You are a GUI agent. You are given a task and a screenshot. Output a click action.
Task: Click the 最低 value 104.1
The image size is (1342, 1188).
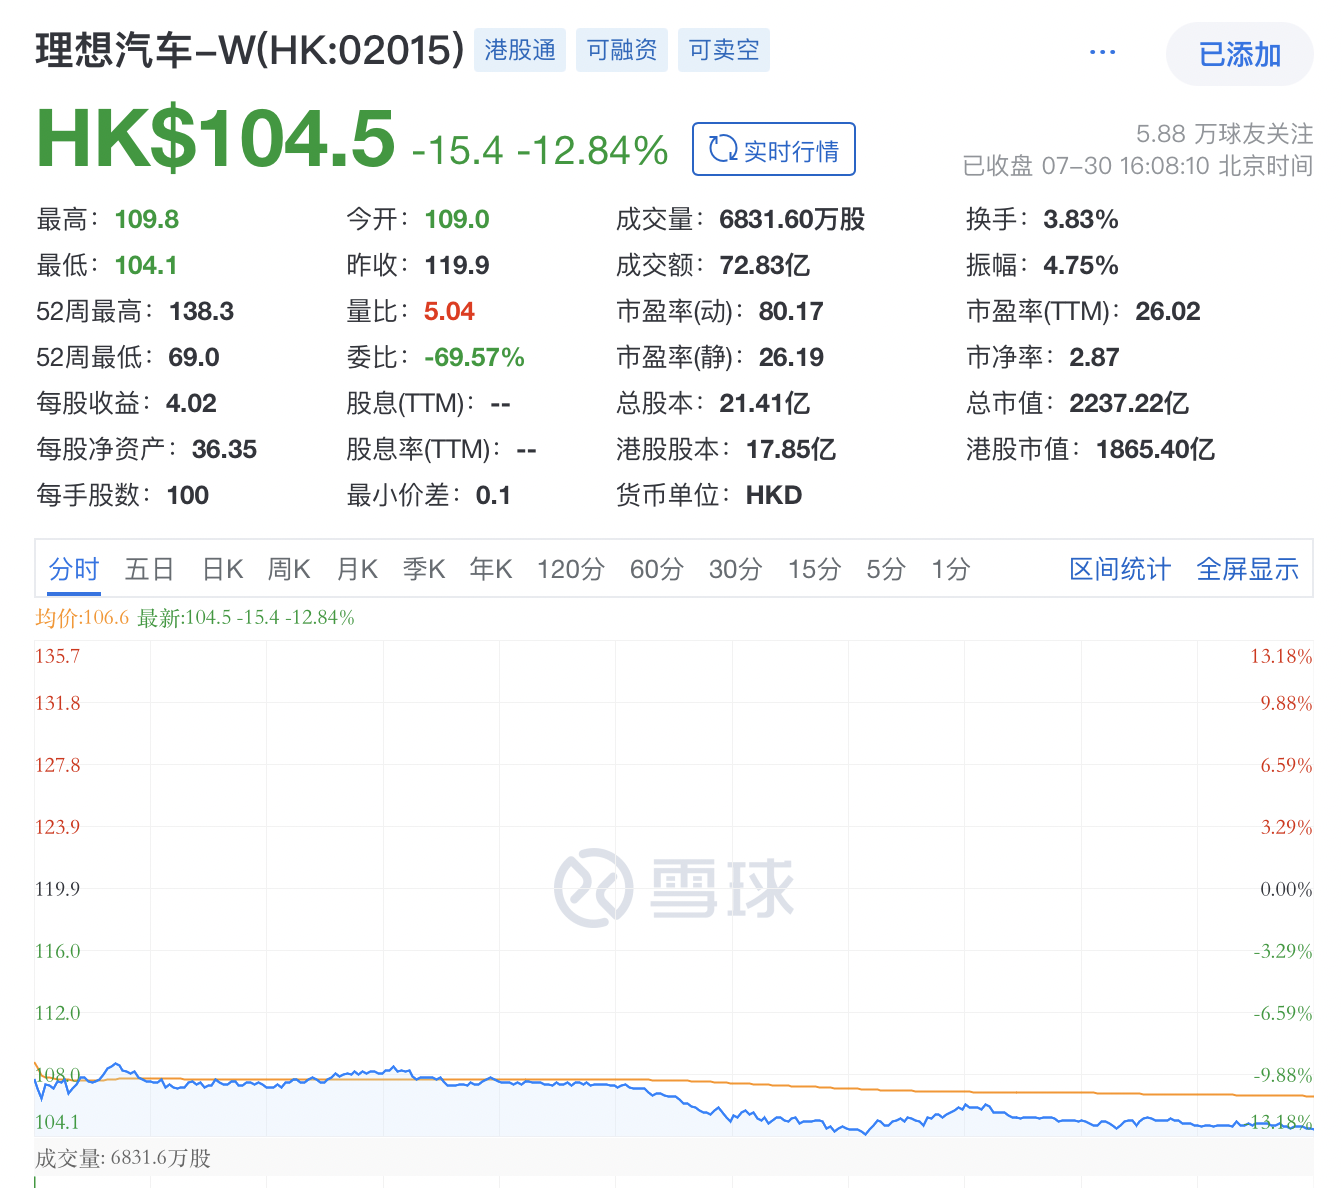pyautogui.click(x=146, y=265)
